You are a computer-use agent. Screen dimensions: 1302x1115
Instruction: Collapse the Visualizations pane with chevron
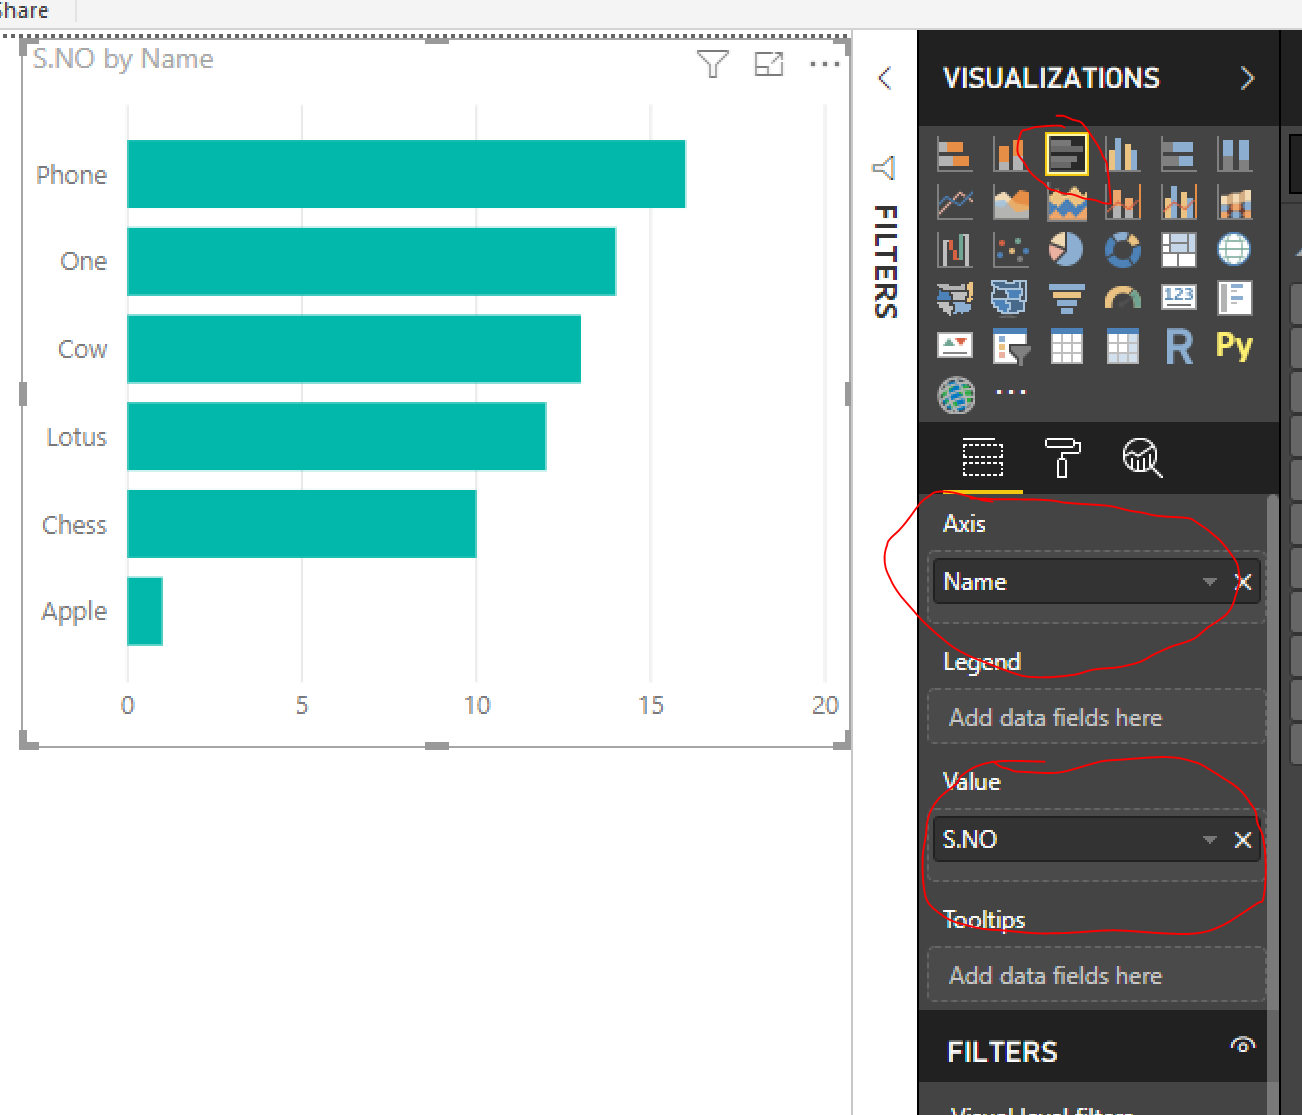click(1247, 78)
